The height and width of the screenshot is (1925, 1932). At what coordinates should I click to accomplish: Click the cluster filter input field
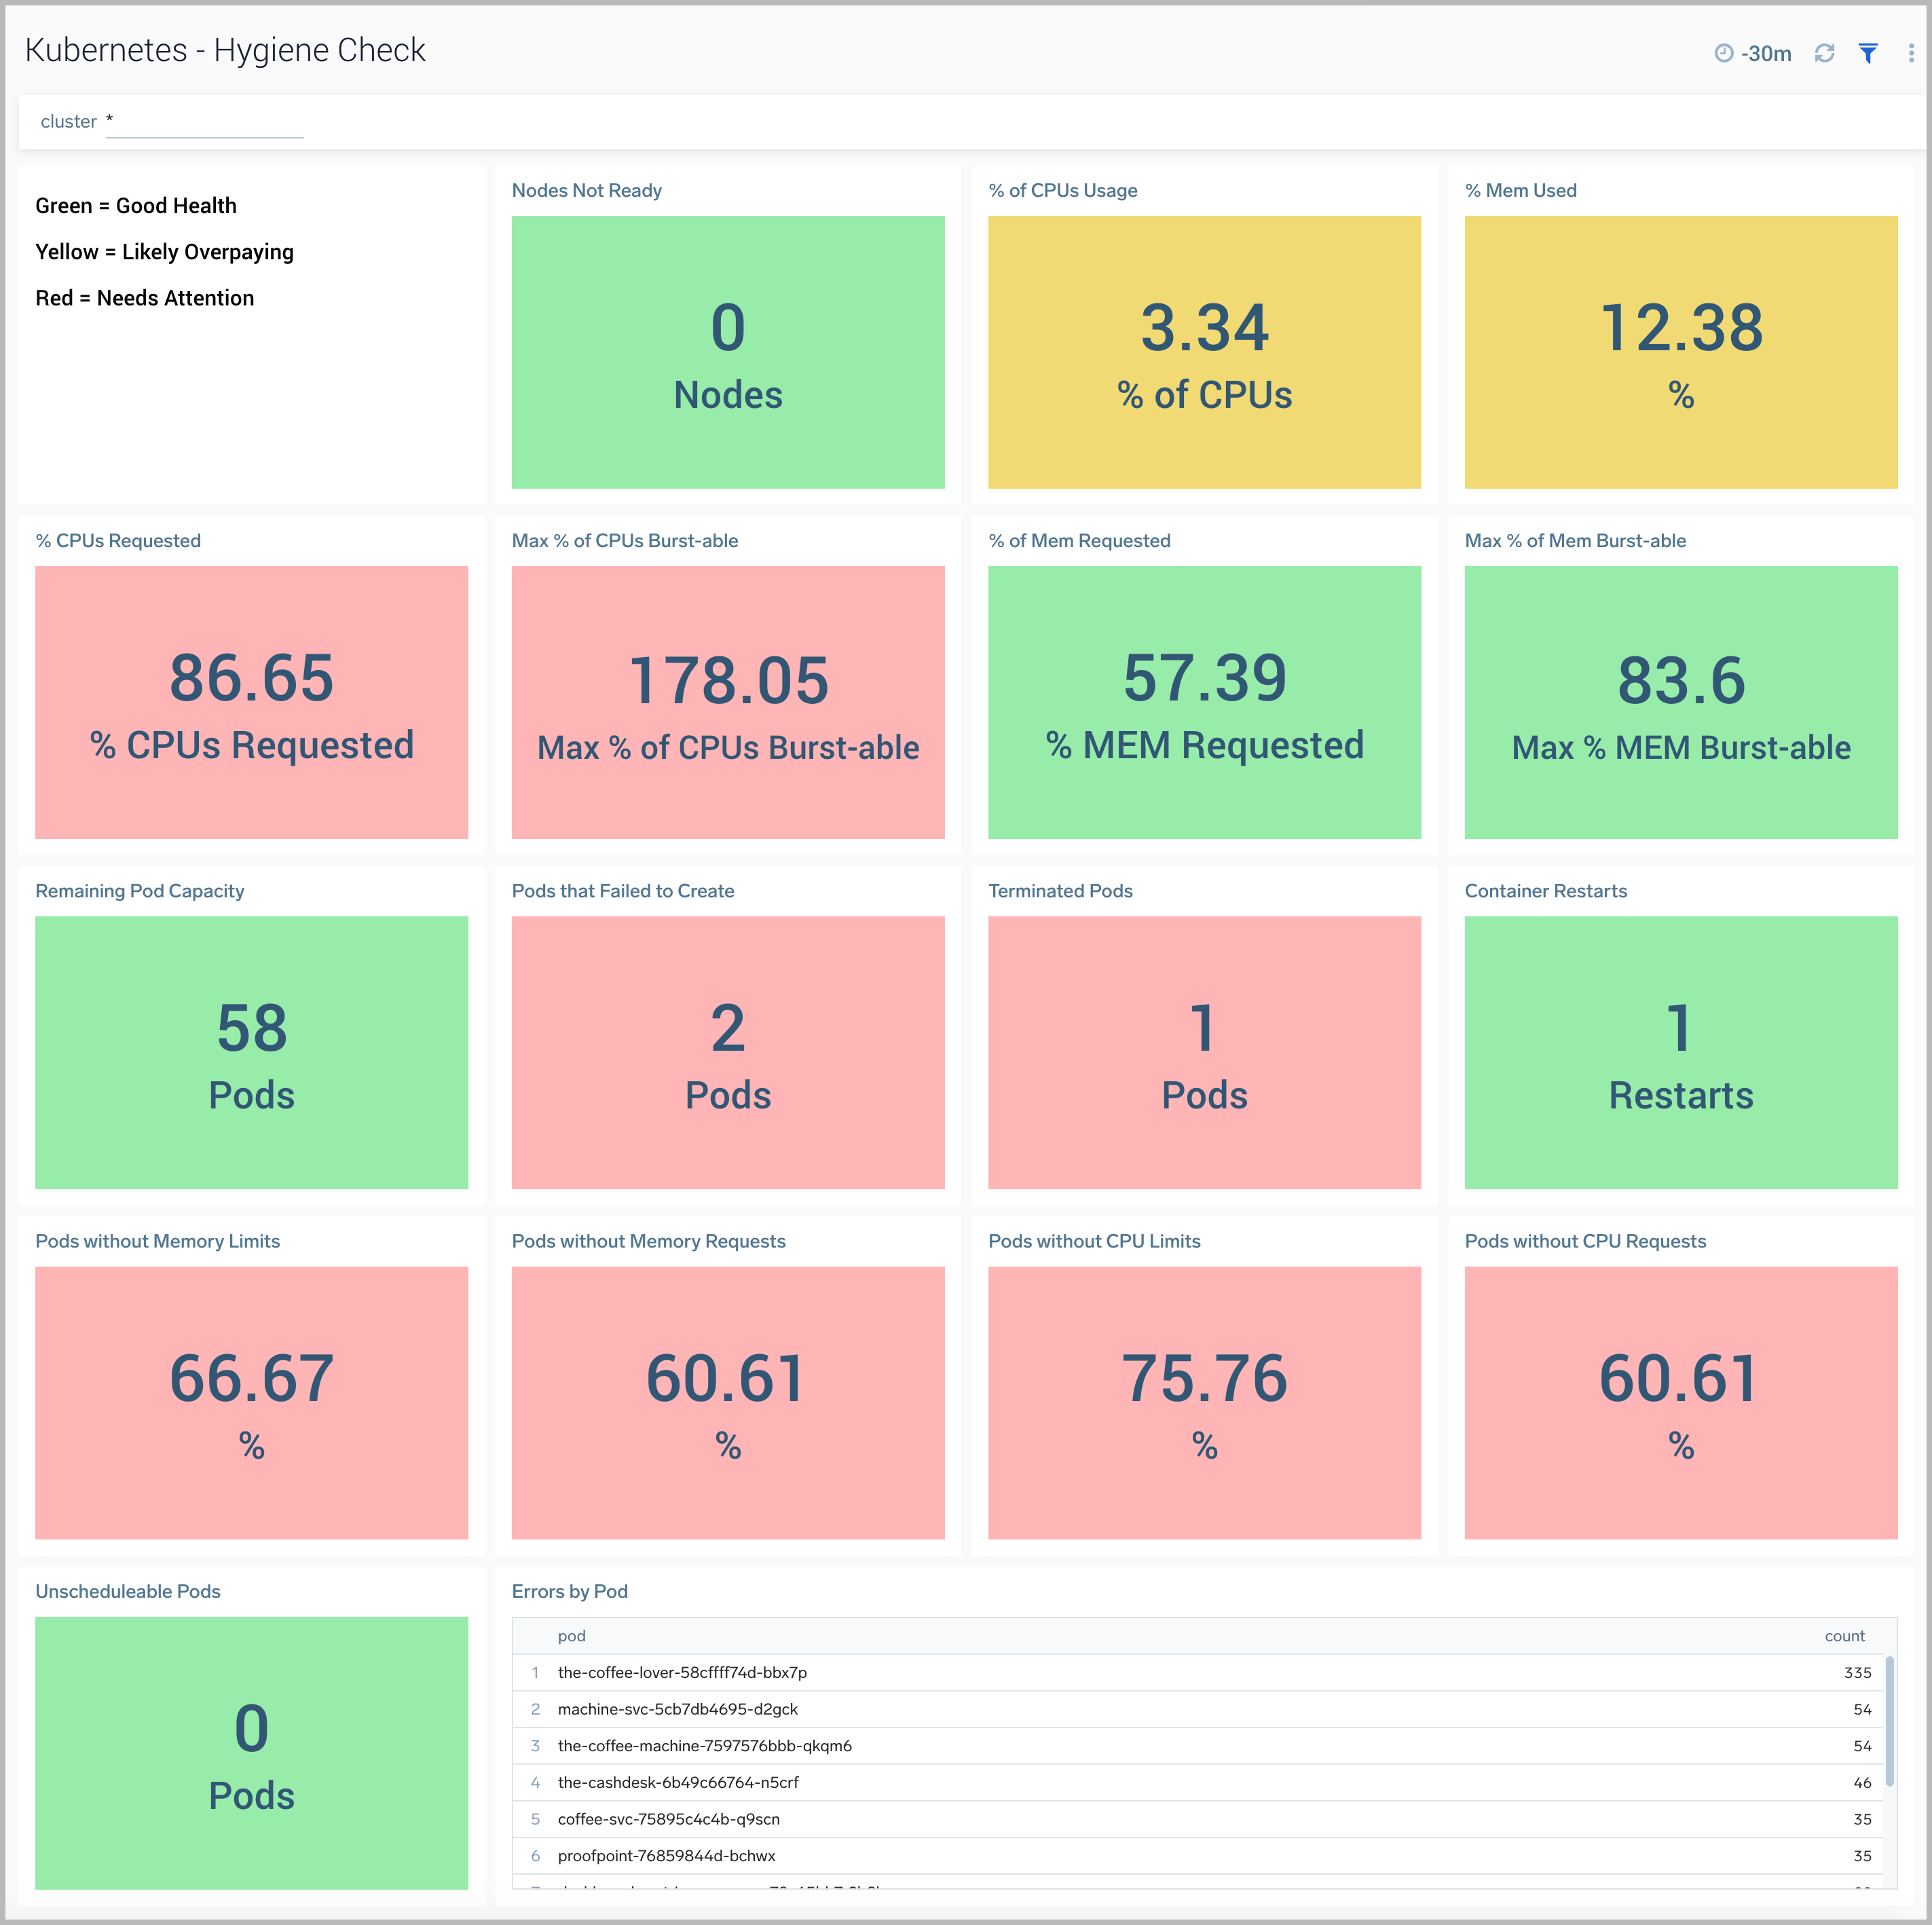204,123
